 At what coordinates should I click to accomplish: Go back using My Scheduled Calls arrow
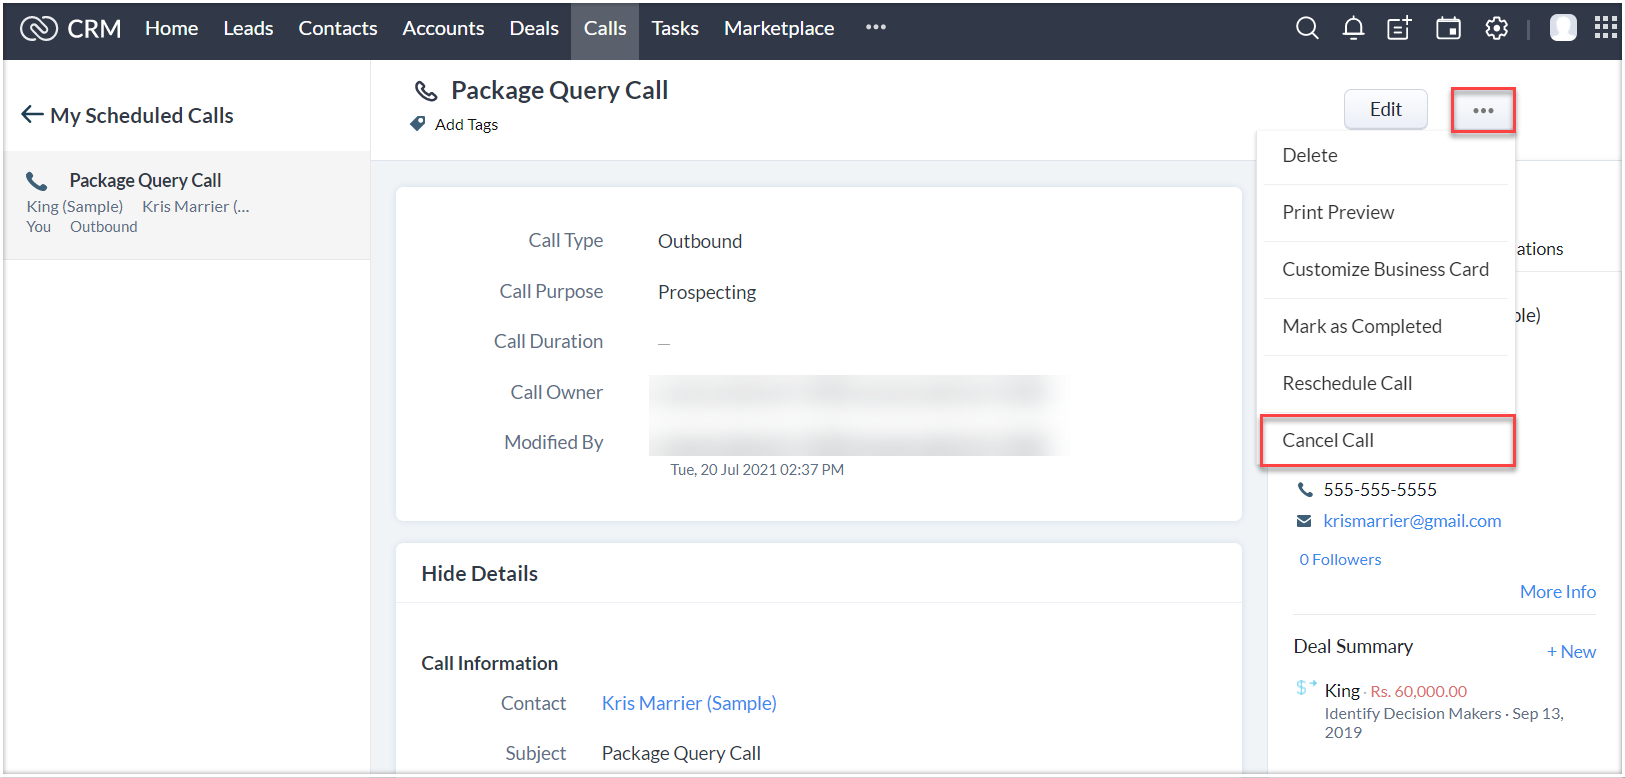(32, 115)
